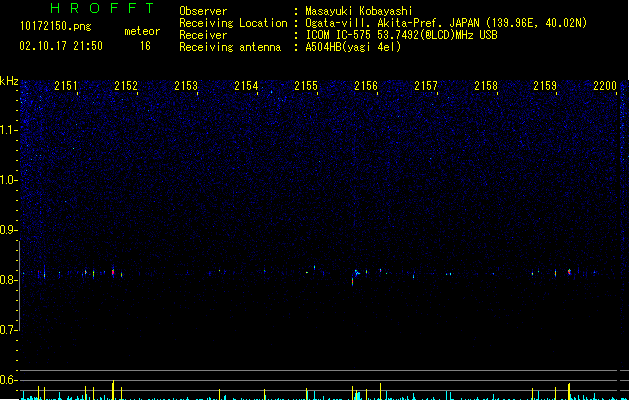The height and width of the screenshot is (400, 629).
Task: Click the 2154 time marker
Action: coord(246,86)
